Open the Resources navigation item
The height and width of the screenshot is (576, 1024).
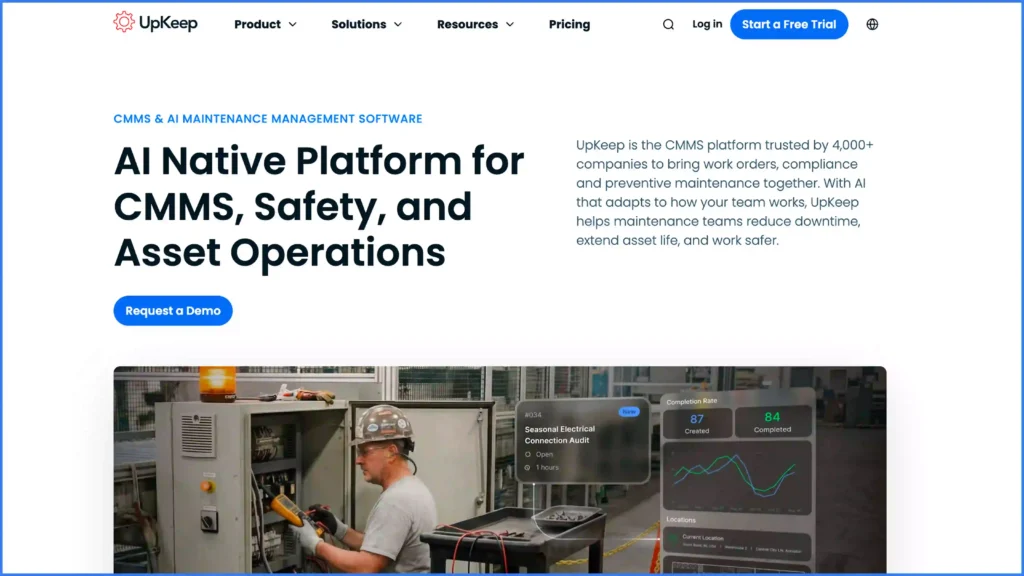pyautogui.click(x=468, y=24)
